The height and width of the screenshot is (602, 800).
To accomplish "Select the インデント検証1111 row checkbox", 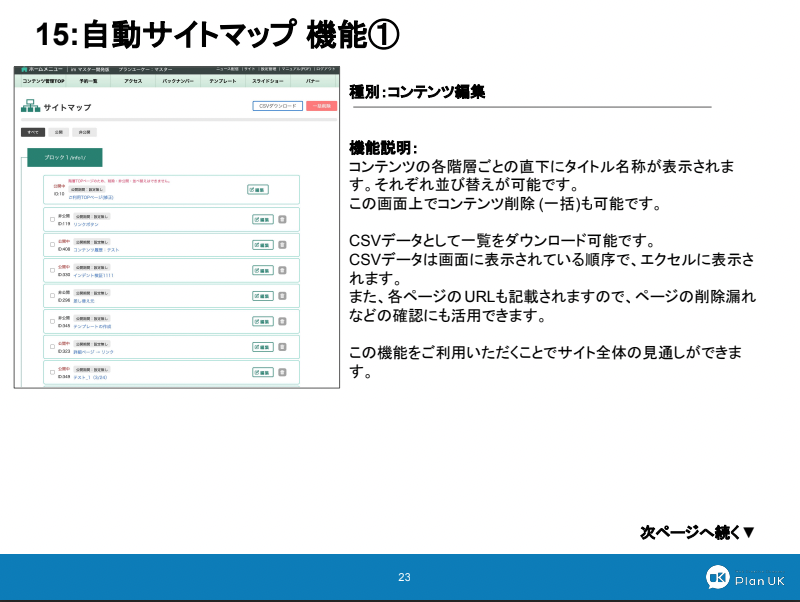I will [52, 270].
